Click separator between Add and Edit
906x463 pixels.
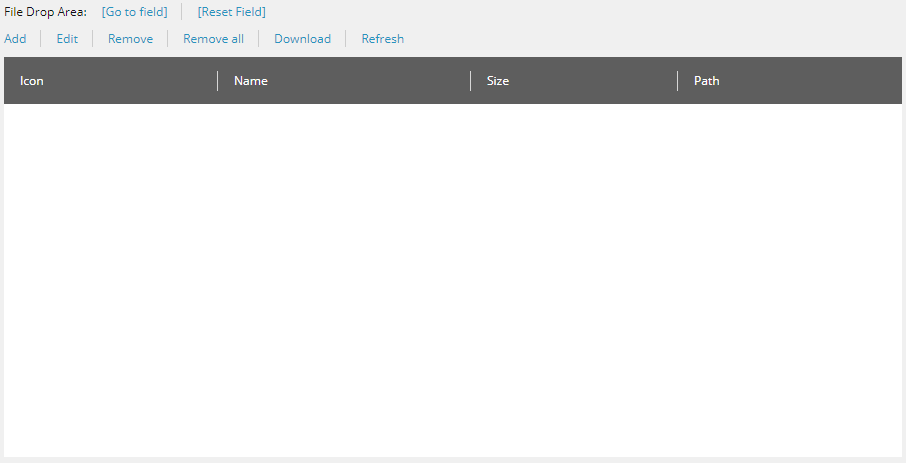tap(41, 39)
